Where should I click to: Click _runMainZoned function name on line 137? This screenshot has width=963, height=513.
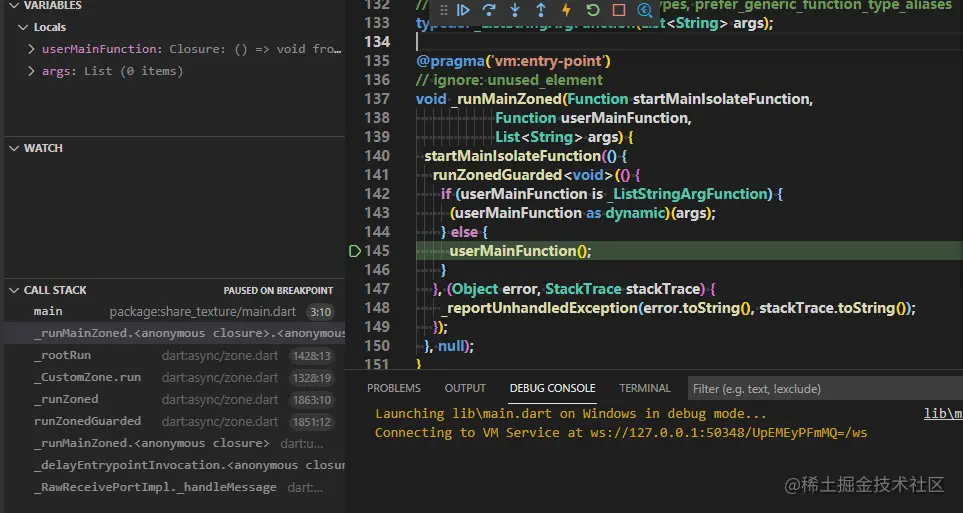tap(507, 99)
